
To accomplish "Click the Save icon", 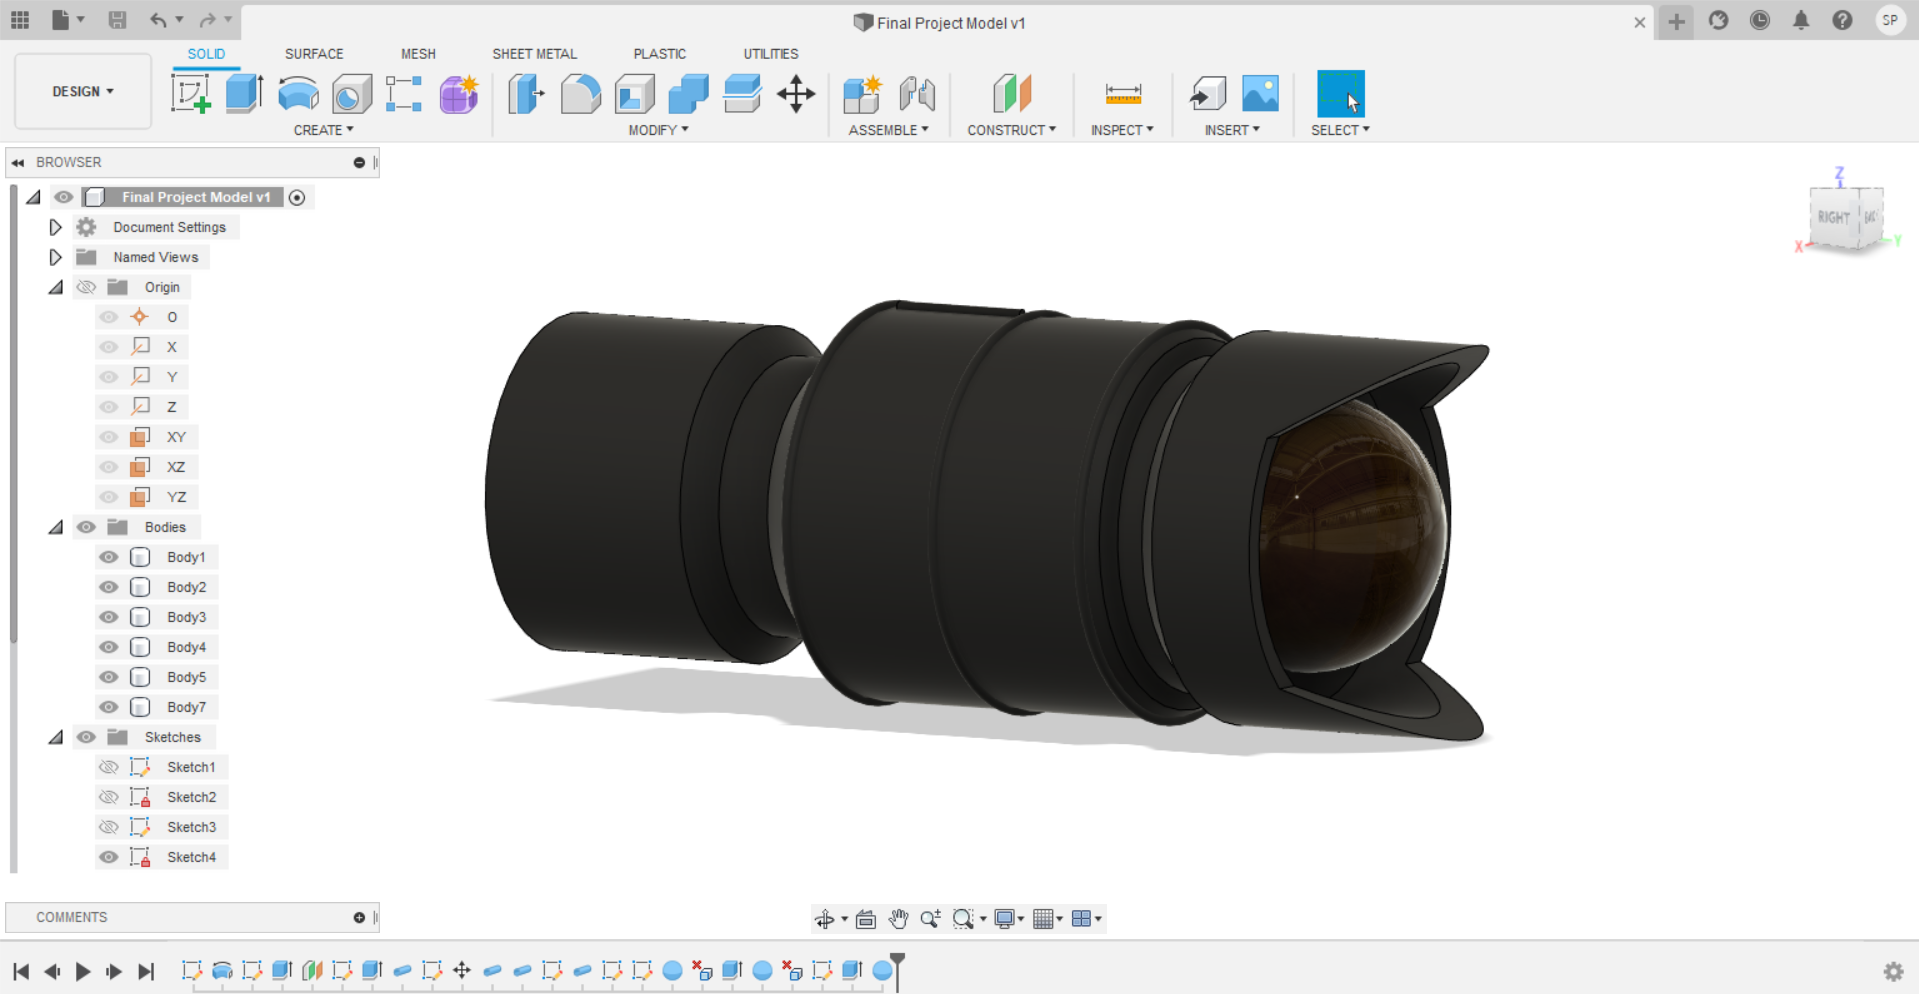I will pyautogui.click(x=117, y=20).
